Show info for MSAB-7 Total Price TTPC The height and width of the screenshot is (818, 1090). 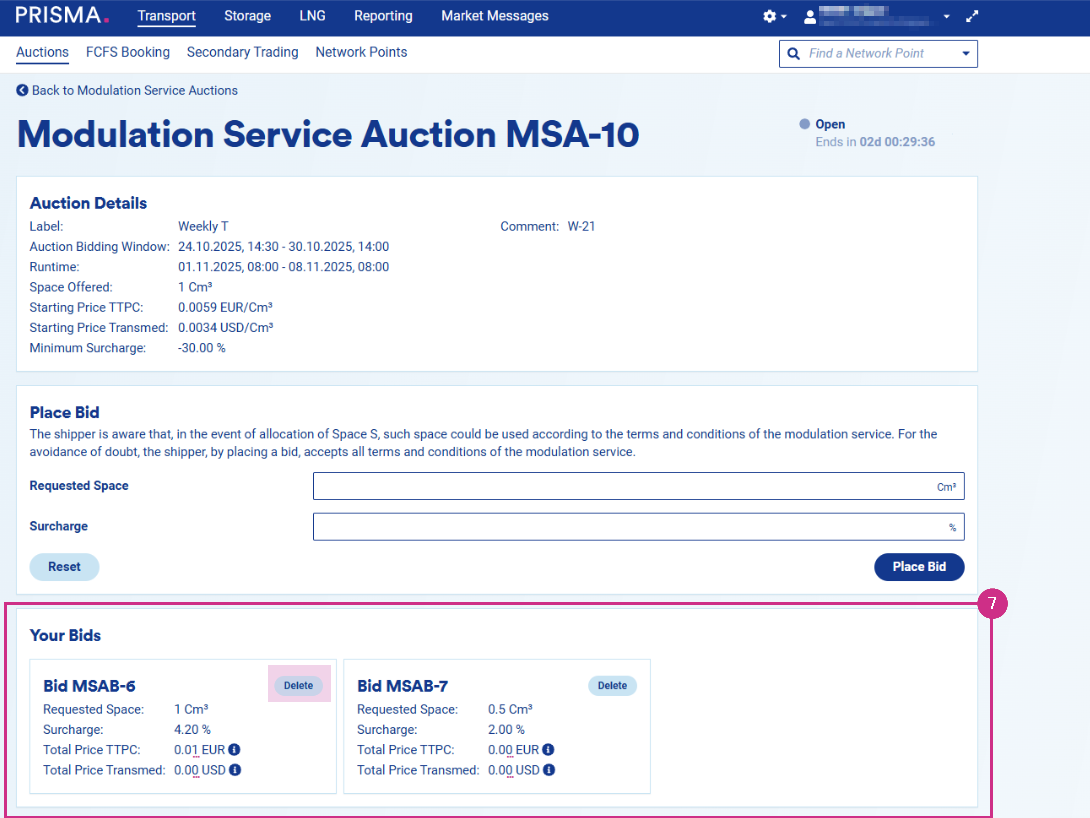click(x=548, y=750)
